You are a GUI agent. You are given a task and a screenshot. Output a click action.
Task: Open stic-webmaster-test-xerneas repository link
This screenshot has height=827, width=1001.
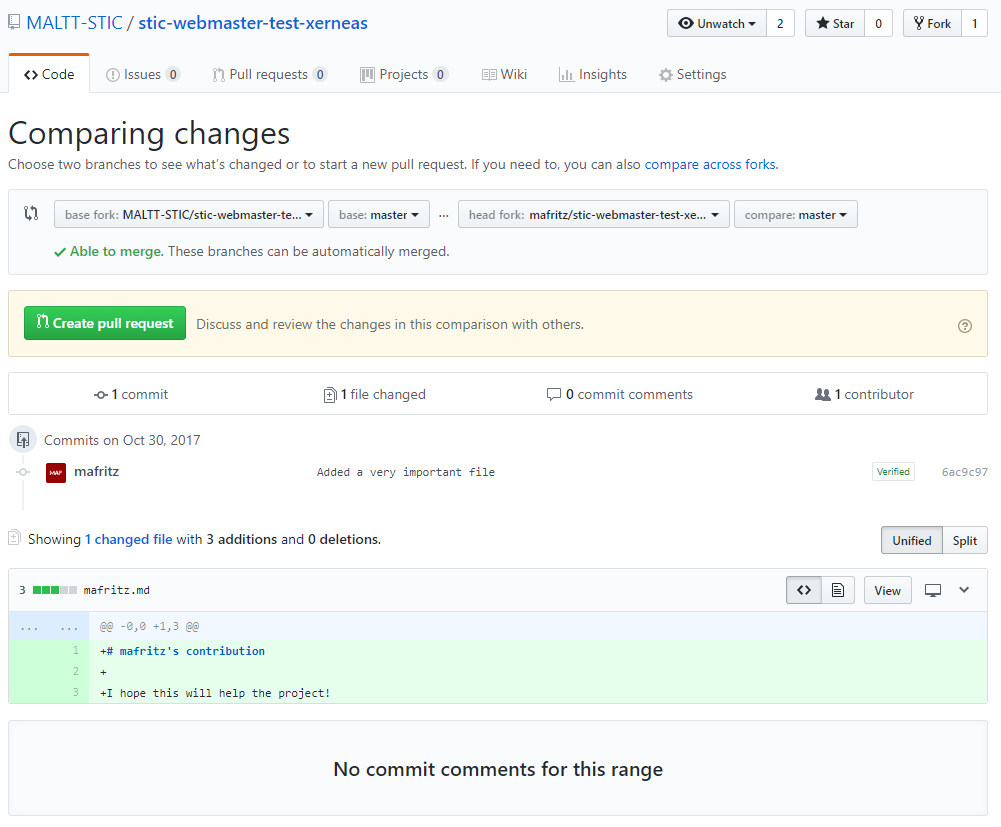[x=253, y=23]
